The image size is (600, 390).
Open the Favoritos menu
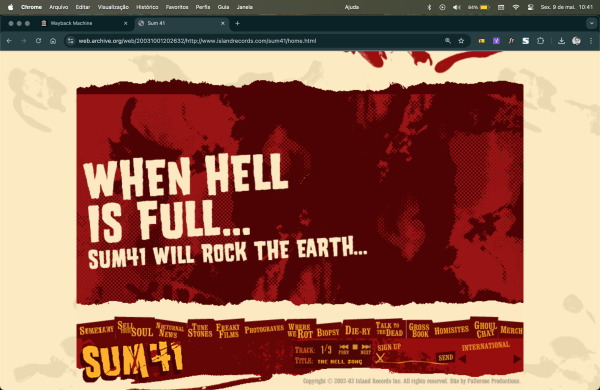pos(177,7)
